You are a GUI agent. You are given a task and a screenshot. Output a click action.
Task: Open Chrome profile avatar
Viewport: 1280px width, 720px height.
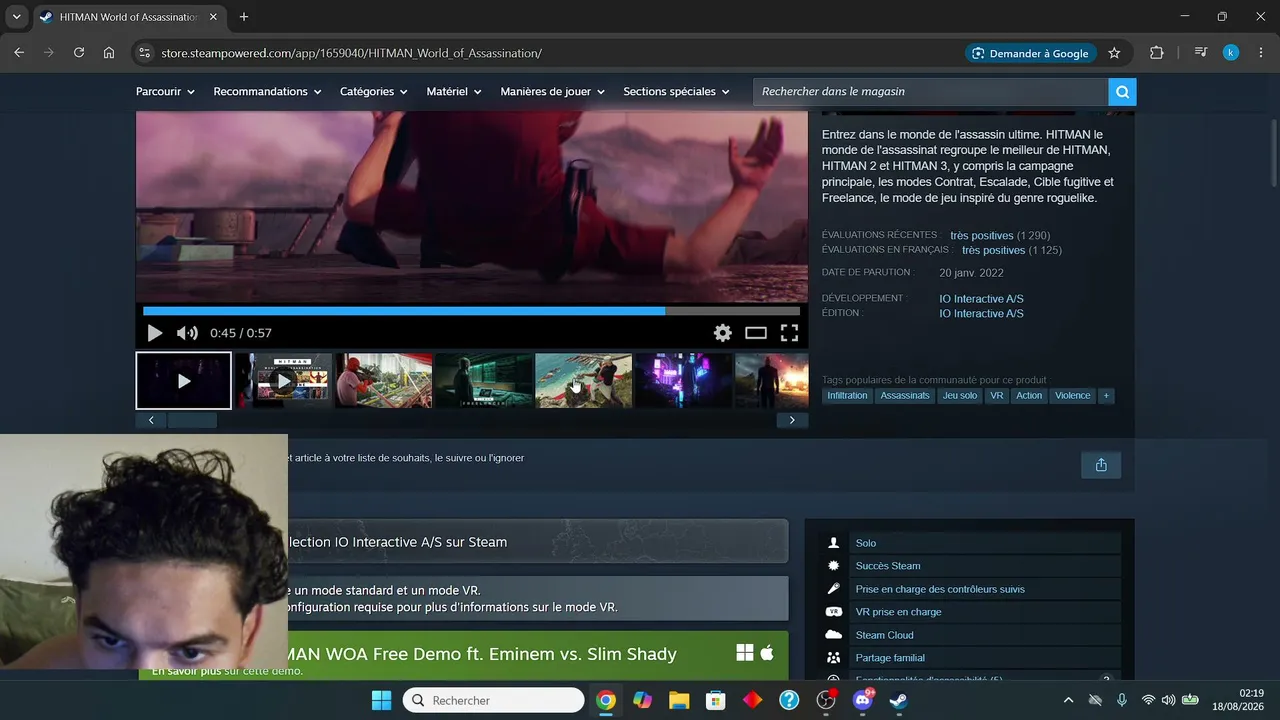pyautogui.click(x=1231, y=53)
